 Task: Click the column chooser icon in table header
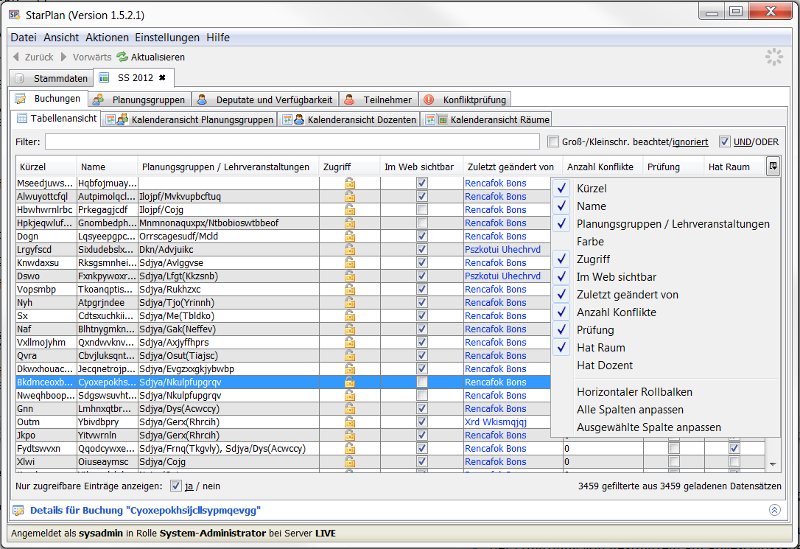773,166
